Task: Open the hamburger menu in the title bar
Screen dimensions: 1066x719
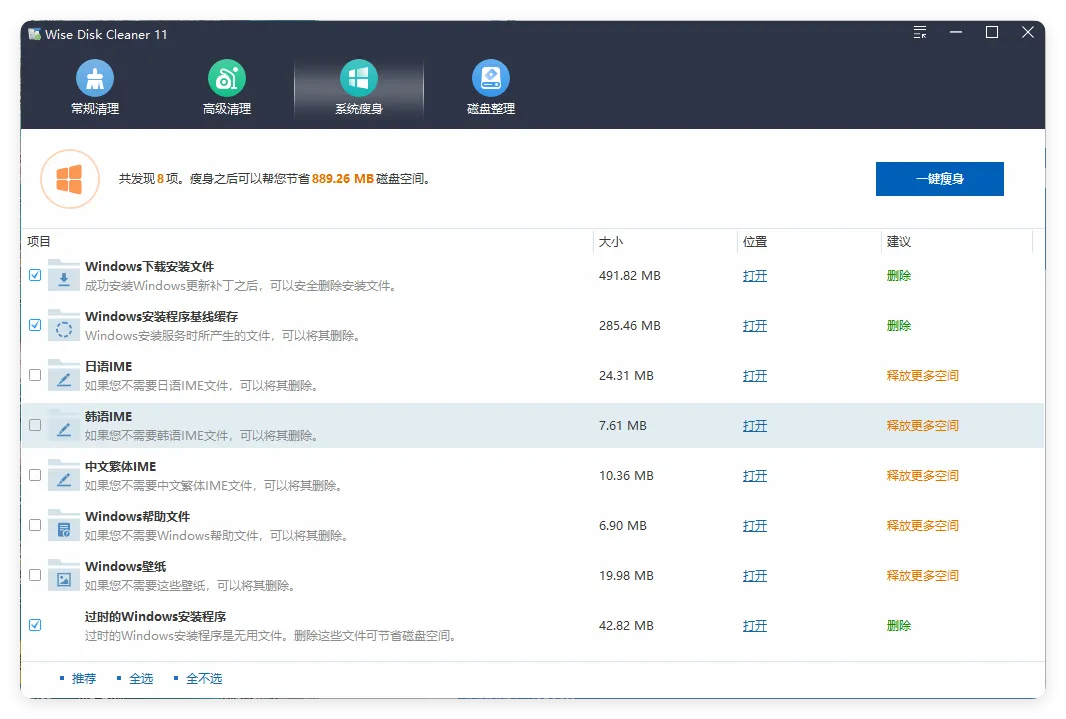Action: (919, 31)
